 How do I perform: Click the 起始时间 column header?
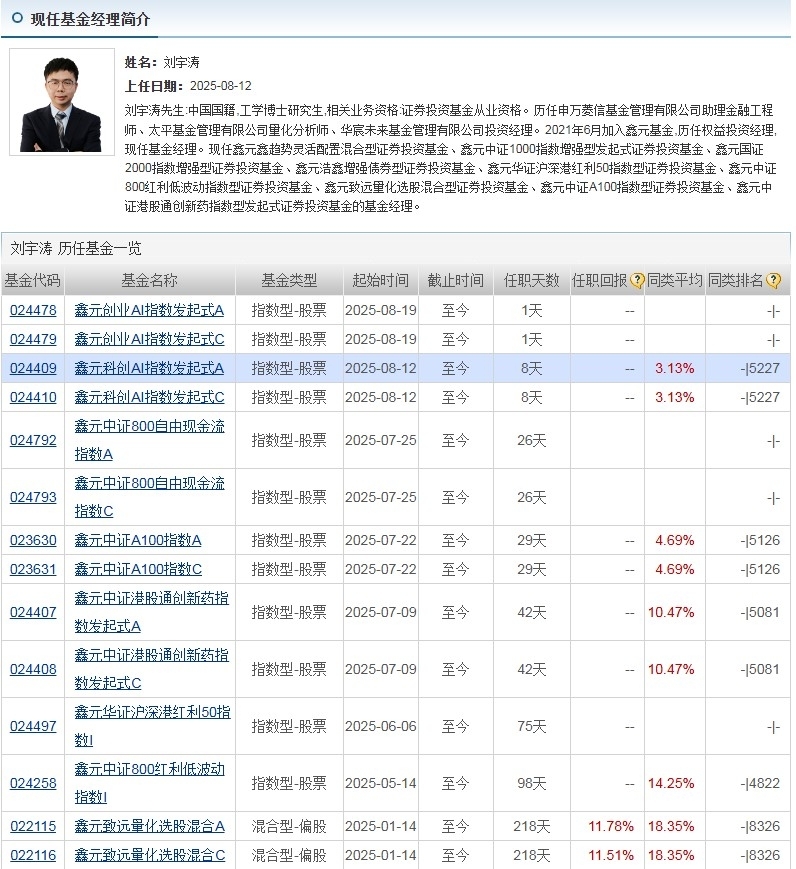pyautogui.click(x=381, y=280)
